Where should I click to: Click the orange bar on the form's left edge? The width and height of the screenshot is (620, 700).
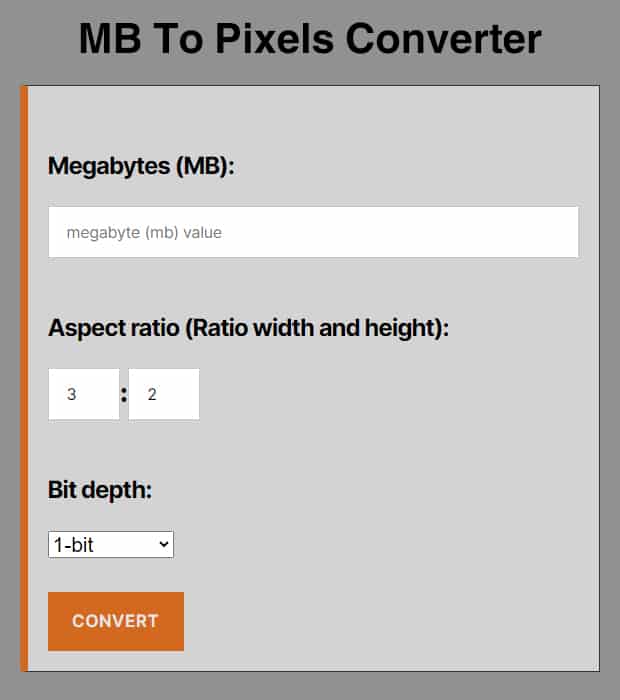tap(24, 378)
